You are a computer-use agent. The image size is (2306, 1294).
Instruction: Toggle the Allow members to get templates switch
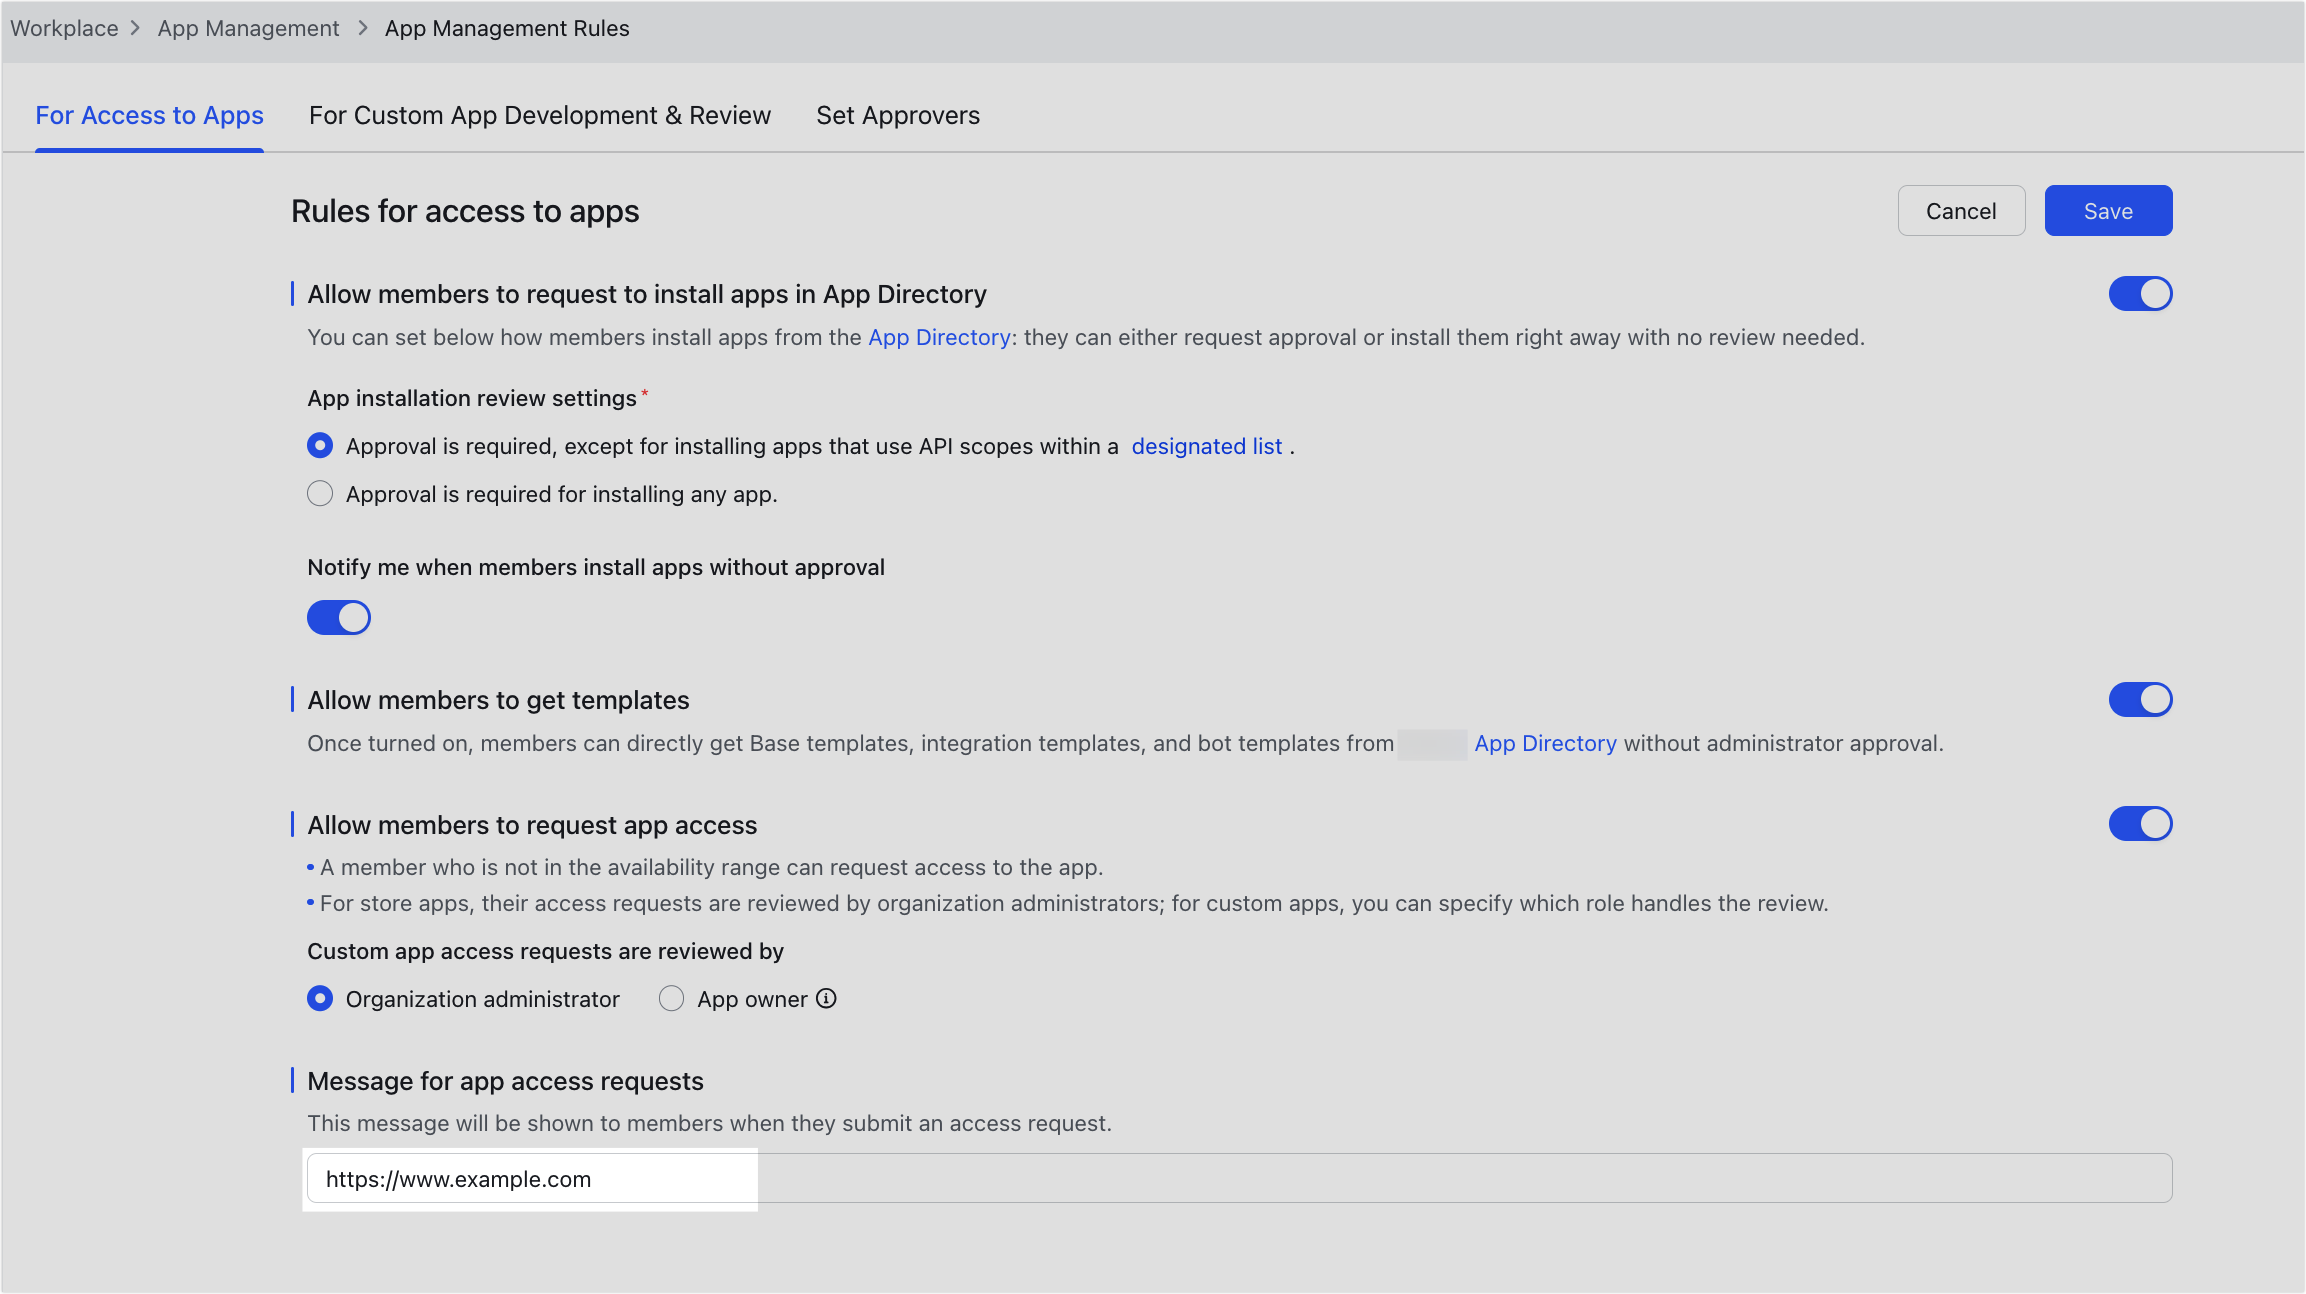click(x=2140, y=700)
